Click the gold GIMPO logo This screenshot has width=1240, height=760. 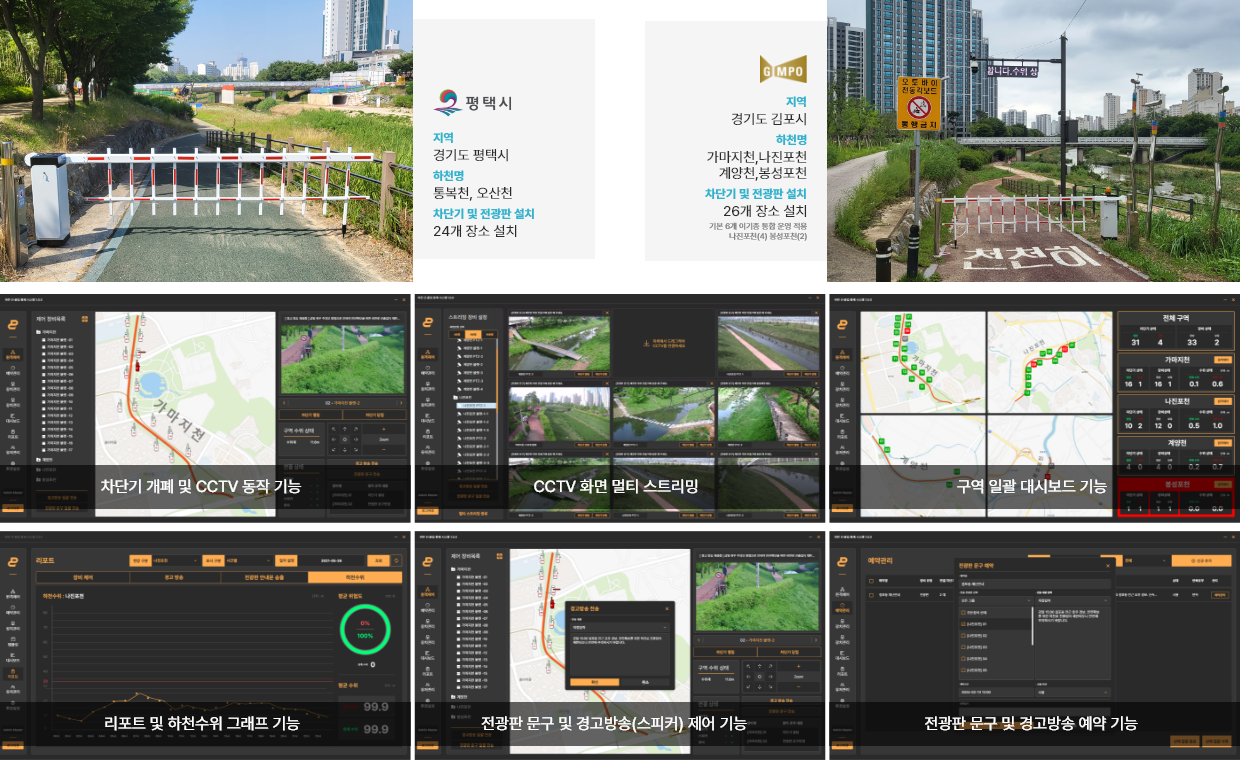pos(782,69)
